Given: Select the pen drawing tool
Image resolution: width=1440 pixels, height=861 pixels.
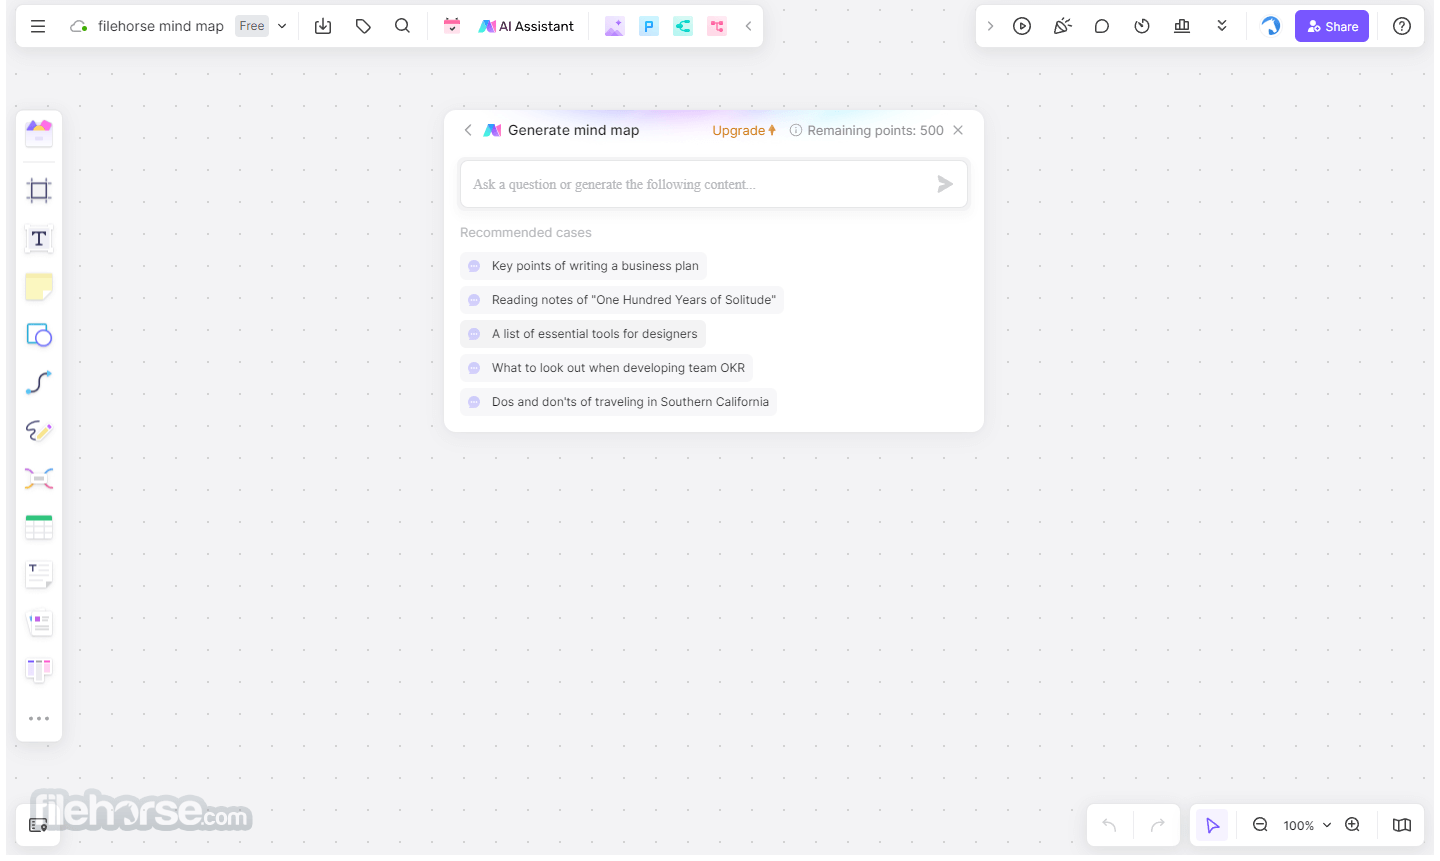Looking at the screenshot, I should (x=39, y=431).
